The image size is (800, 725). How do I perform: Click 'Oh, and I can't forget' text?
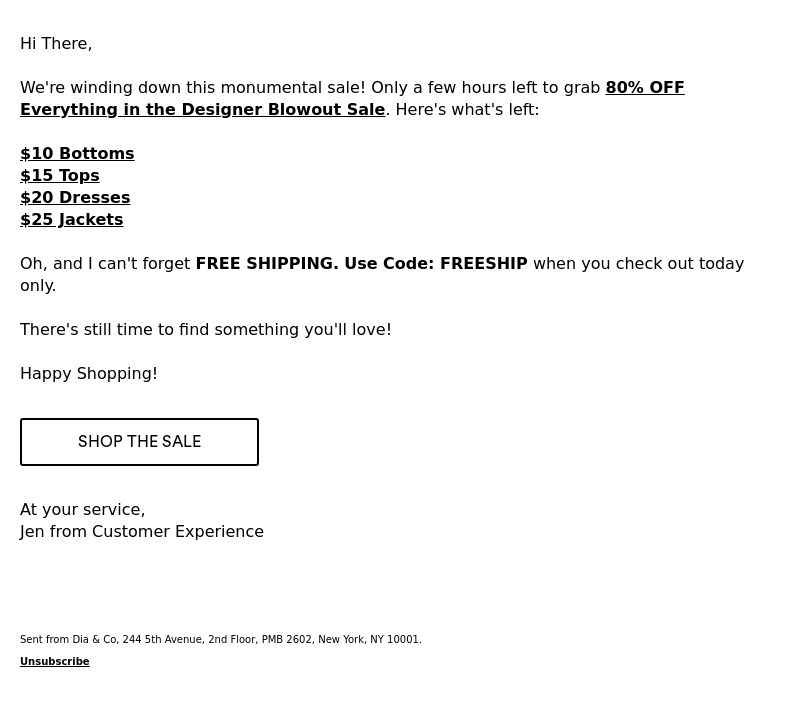pos(105,264)
